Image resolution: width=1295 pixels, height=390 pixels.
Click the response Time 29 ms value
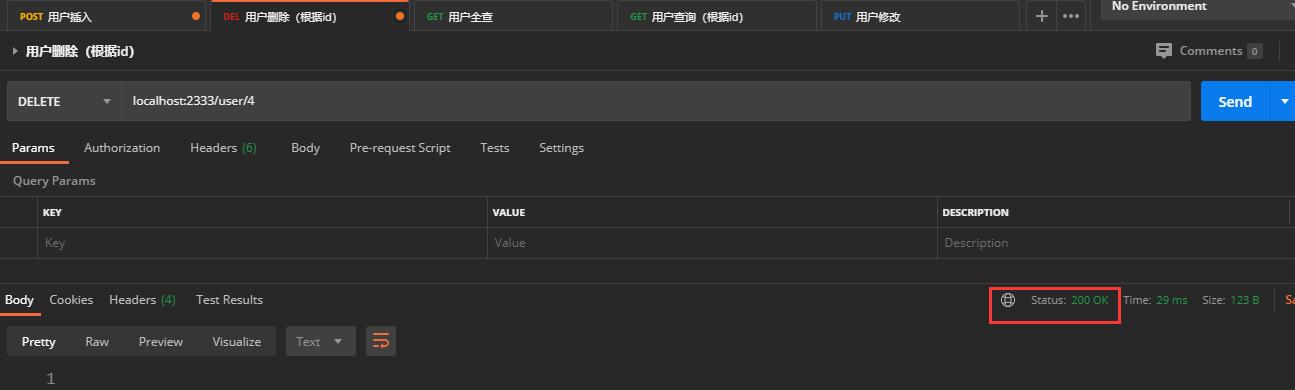pyautogui.click(x=1172, y=300)
